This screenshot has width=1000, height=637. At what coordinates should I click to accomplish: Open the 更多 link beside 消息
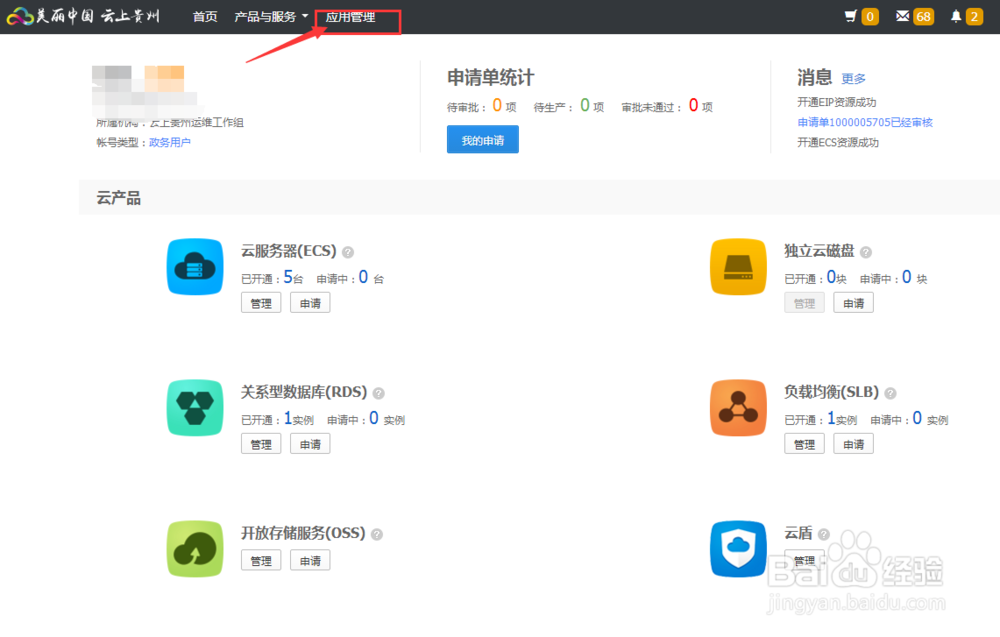pos(853,78)
